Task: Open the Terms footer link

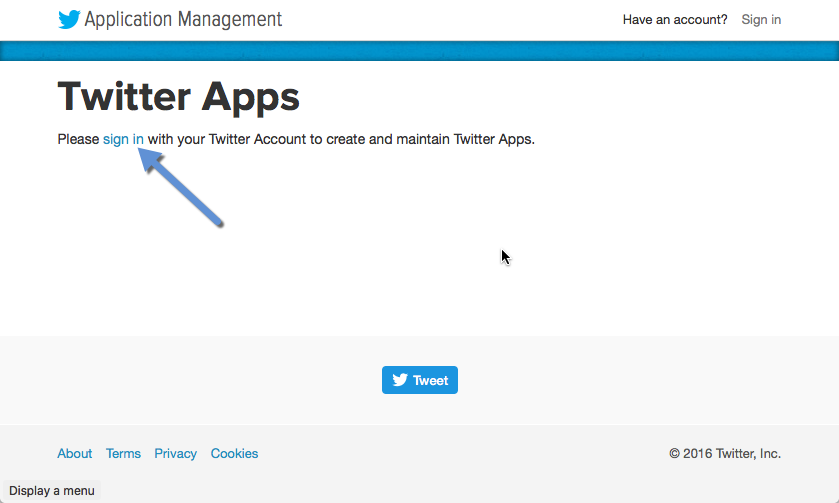Action: (x=123, y=453)
